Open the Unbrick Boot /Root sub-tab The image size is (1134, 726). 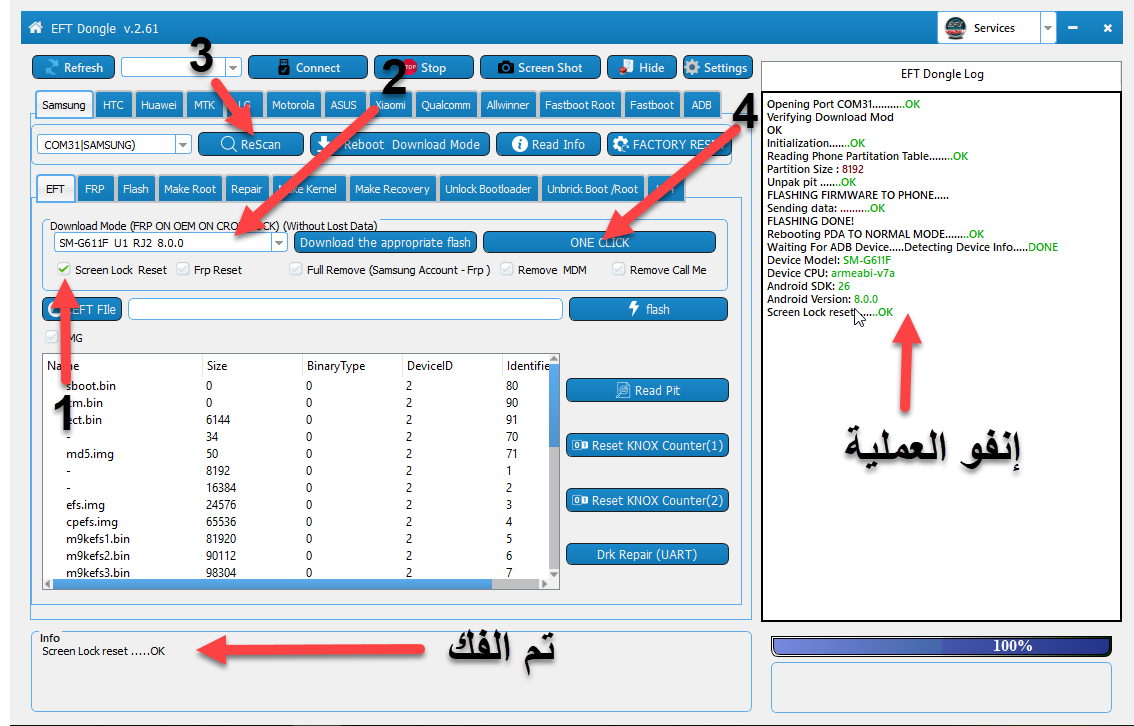click(x=592, y=189)
